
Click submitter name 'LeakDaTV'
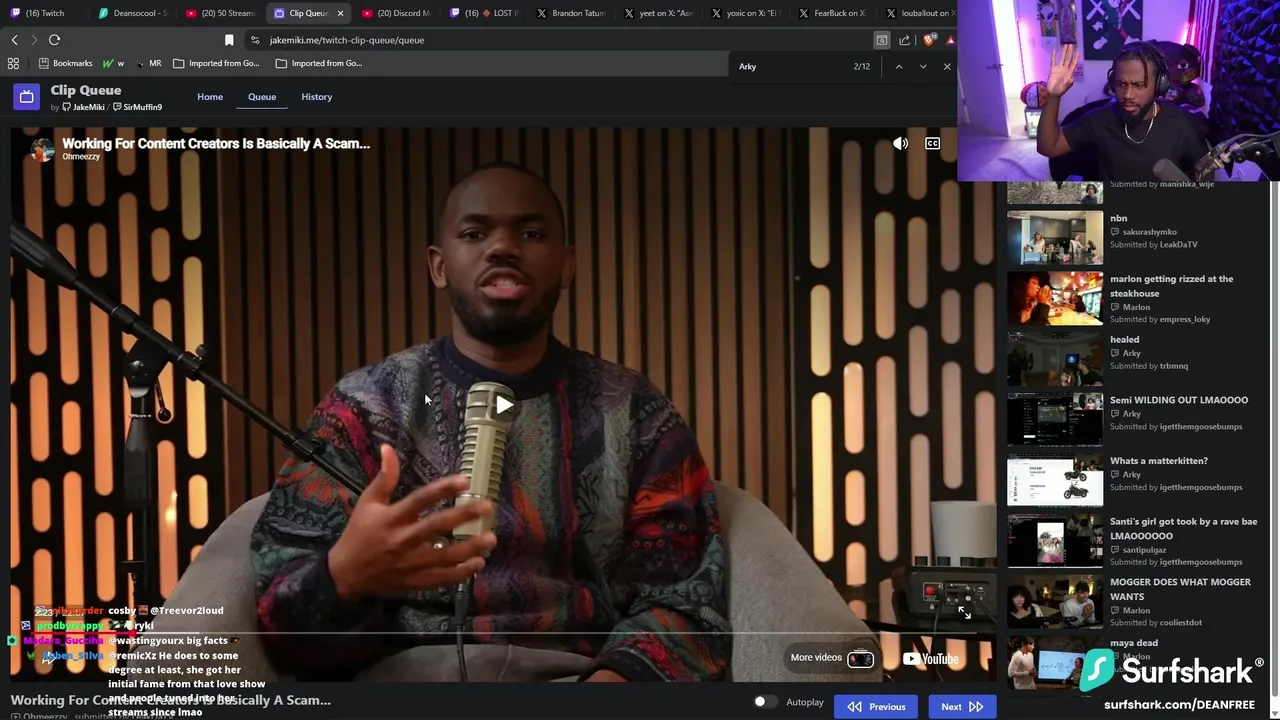[1178, 244]
